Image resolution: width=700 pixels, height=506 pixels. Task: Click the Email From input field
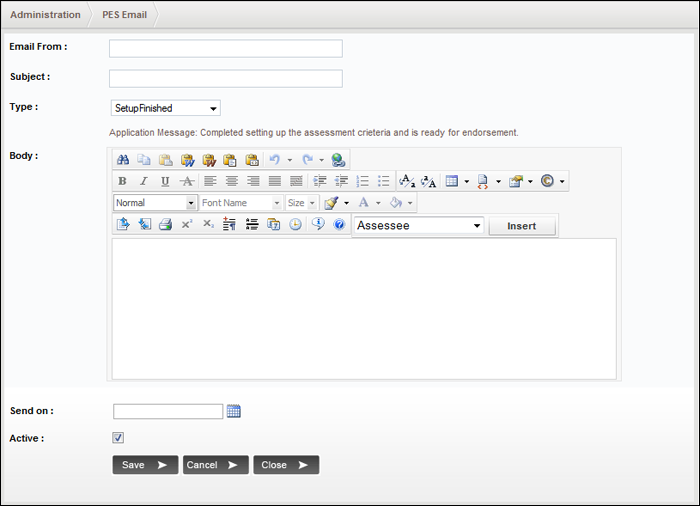[226, 48]
